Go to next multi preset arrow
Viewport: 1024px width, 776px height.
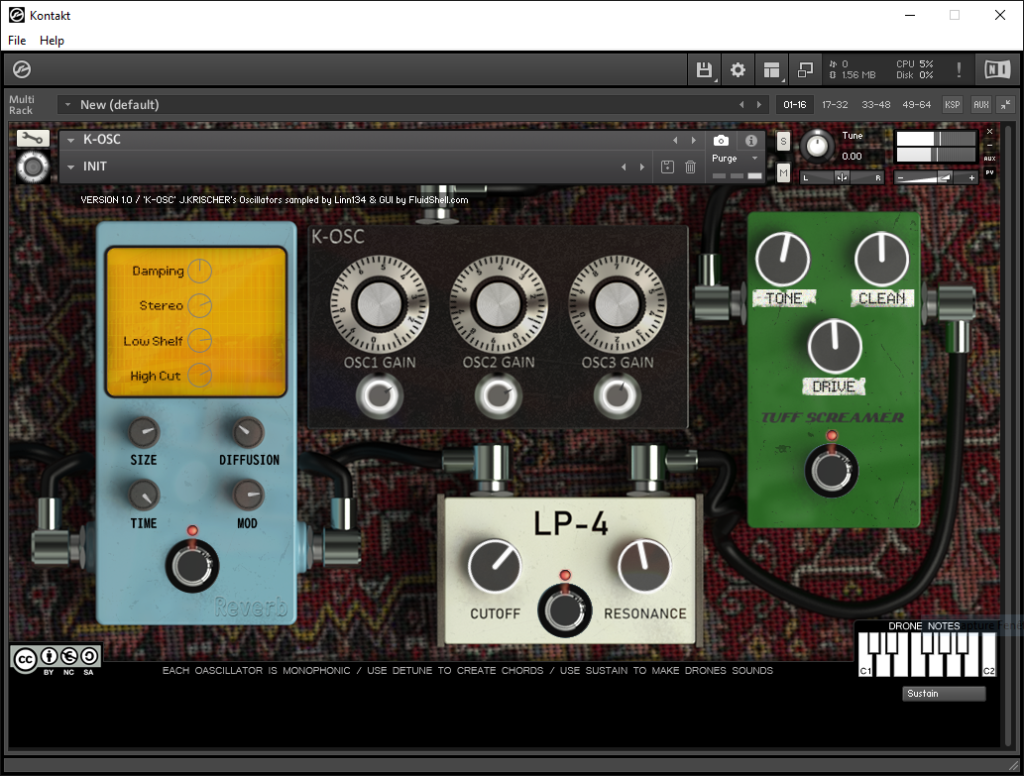coord(759,105)
